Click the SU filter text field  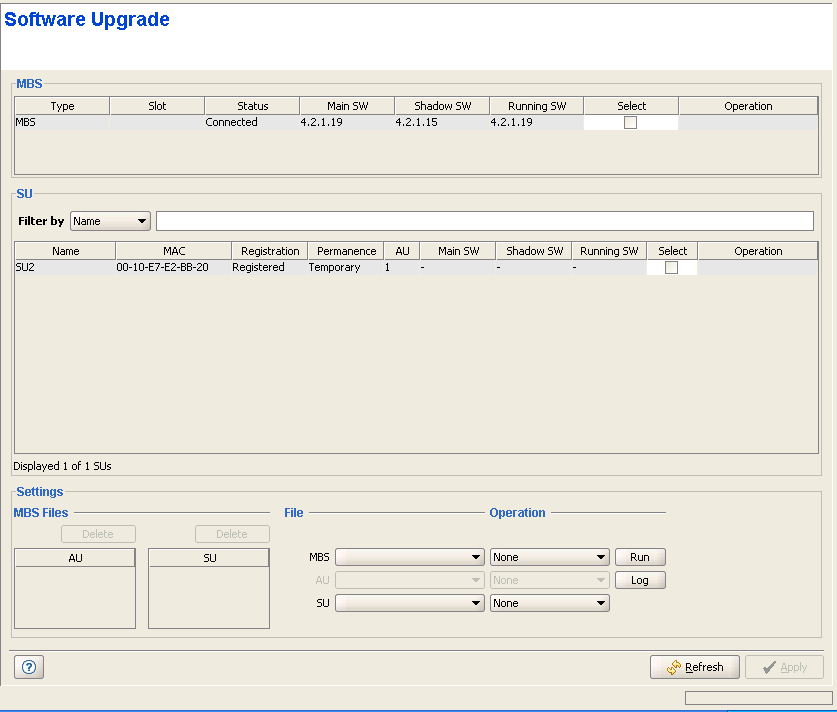[484, 221]
